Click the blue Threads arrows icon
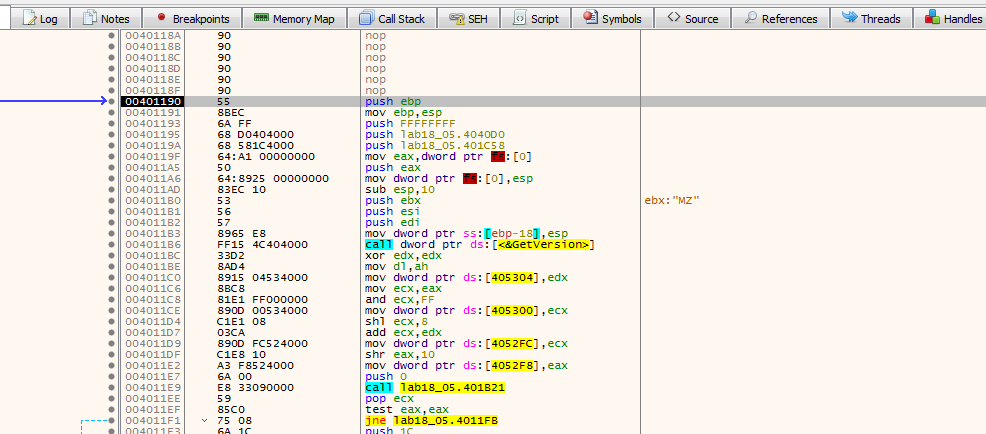The height and width of the screenshot is (434, 986). (849, 18)
